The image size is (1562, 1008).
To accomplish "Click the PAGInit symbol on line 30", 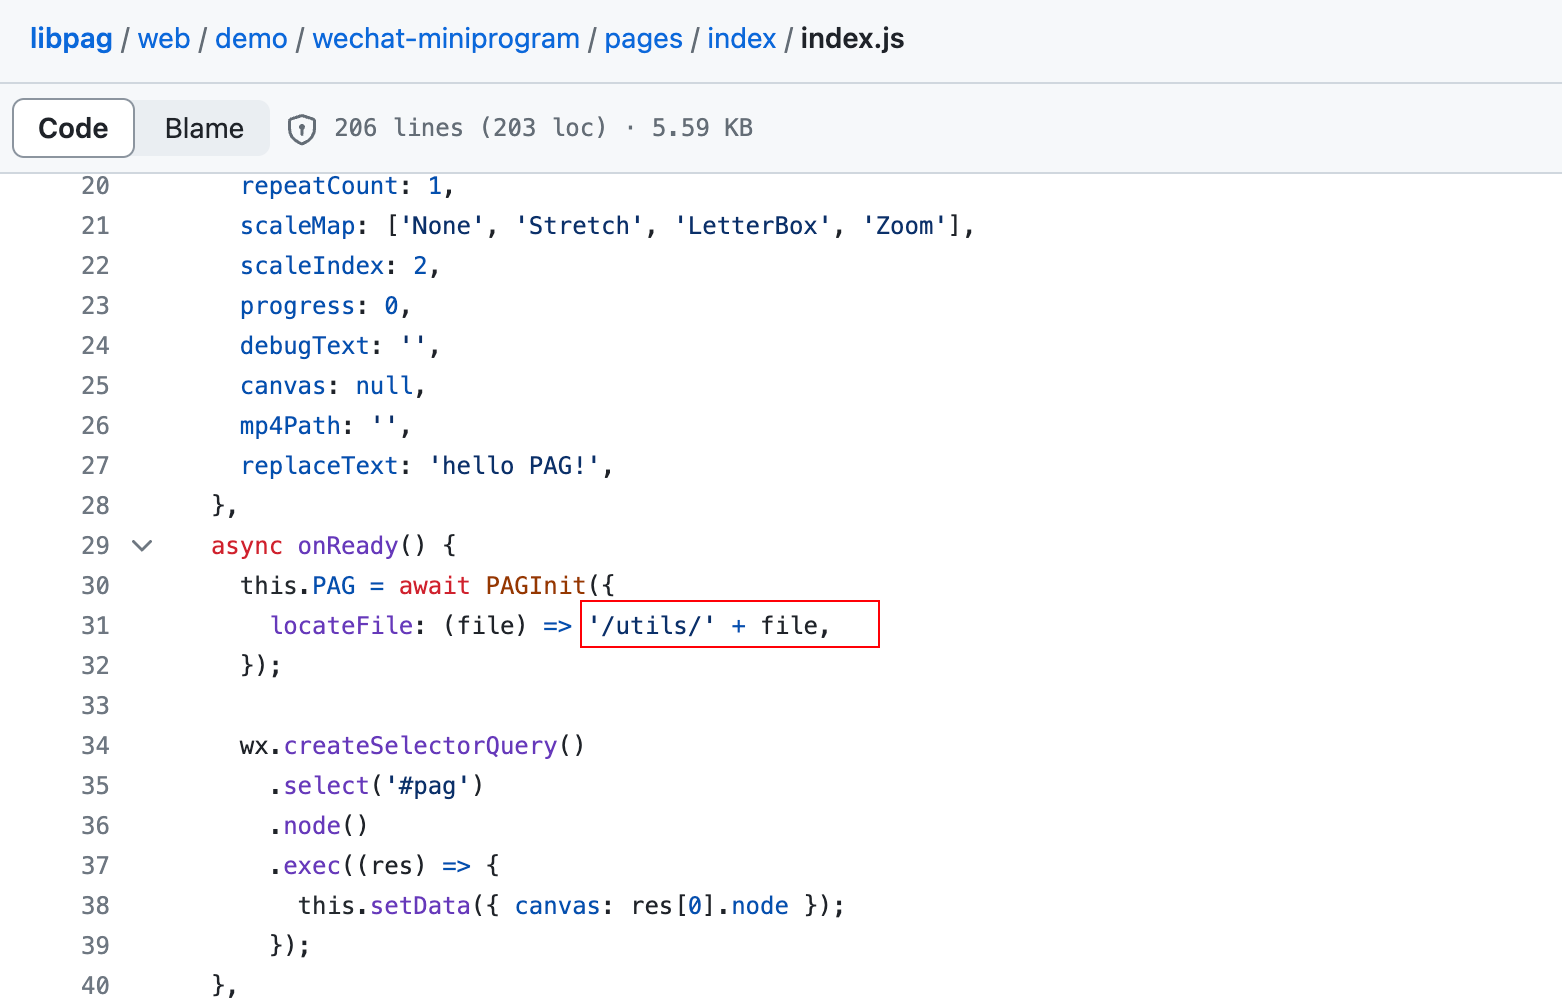I will click(536, 585).
